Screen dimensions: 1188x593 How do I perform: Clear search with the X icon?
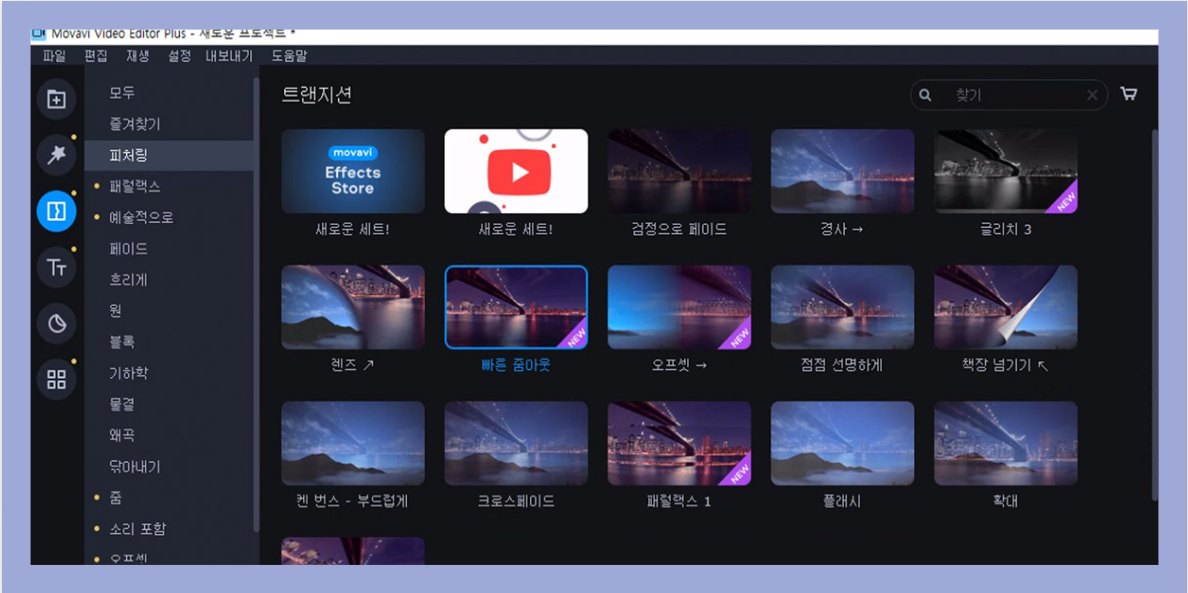(1092, 96)
